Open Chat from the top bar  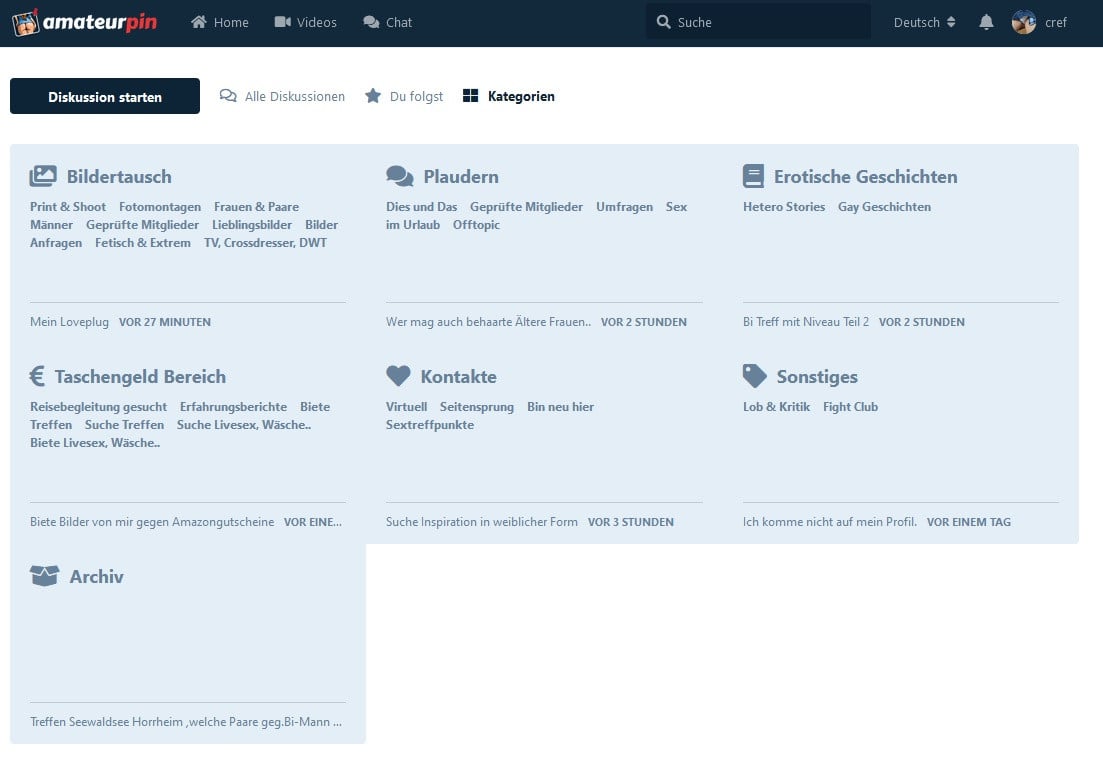pos(387,22)
